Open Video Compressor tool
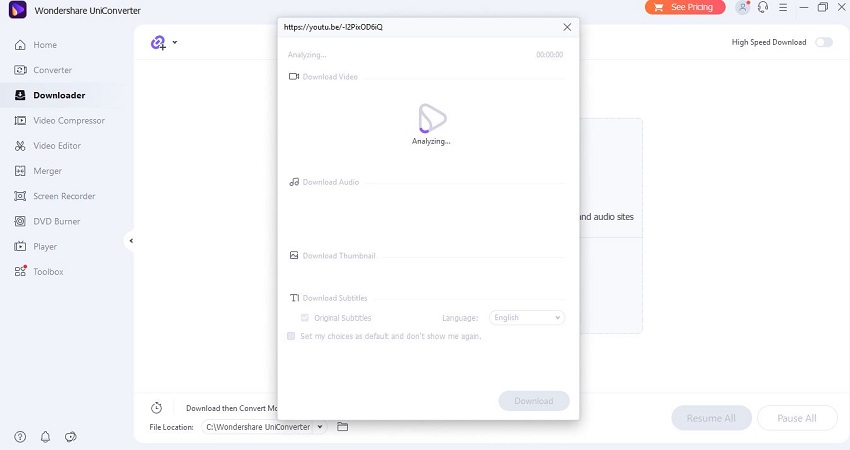The width and height of the screenshot is (850, 450). (60, 120)
